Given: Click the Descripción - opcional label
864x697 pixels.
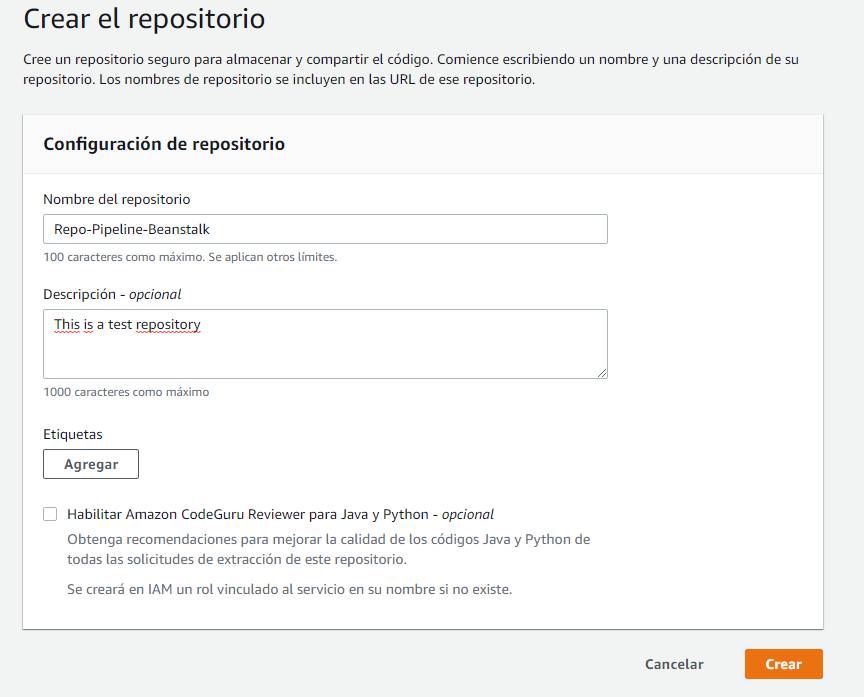Looking at the screenshot, I should 112,294.
